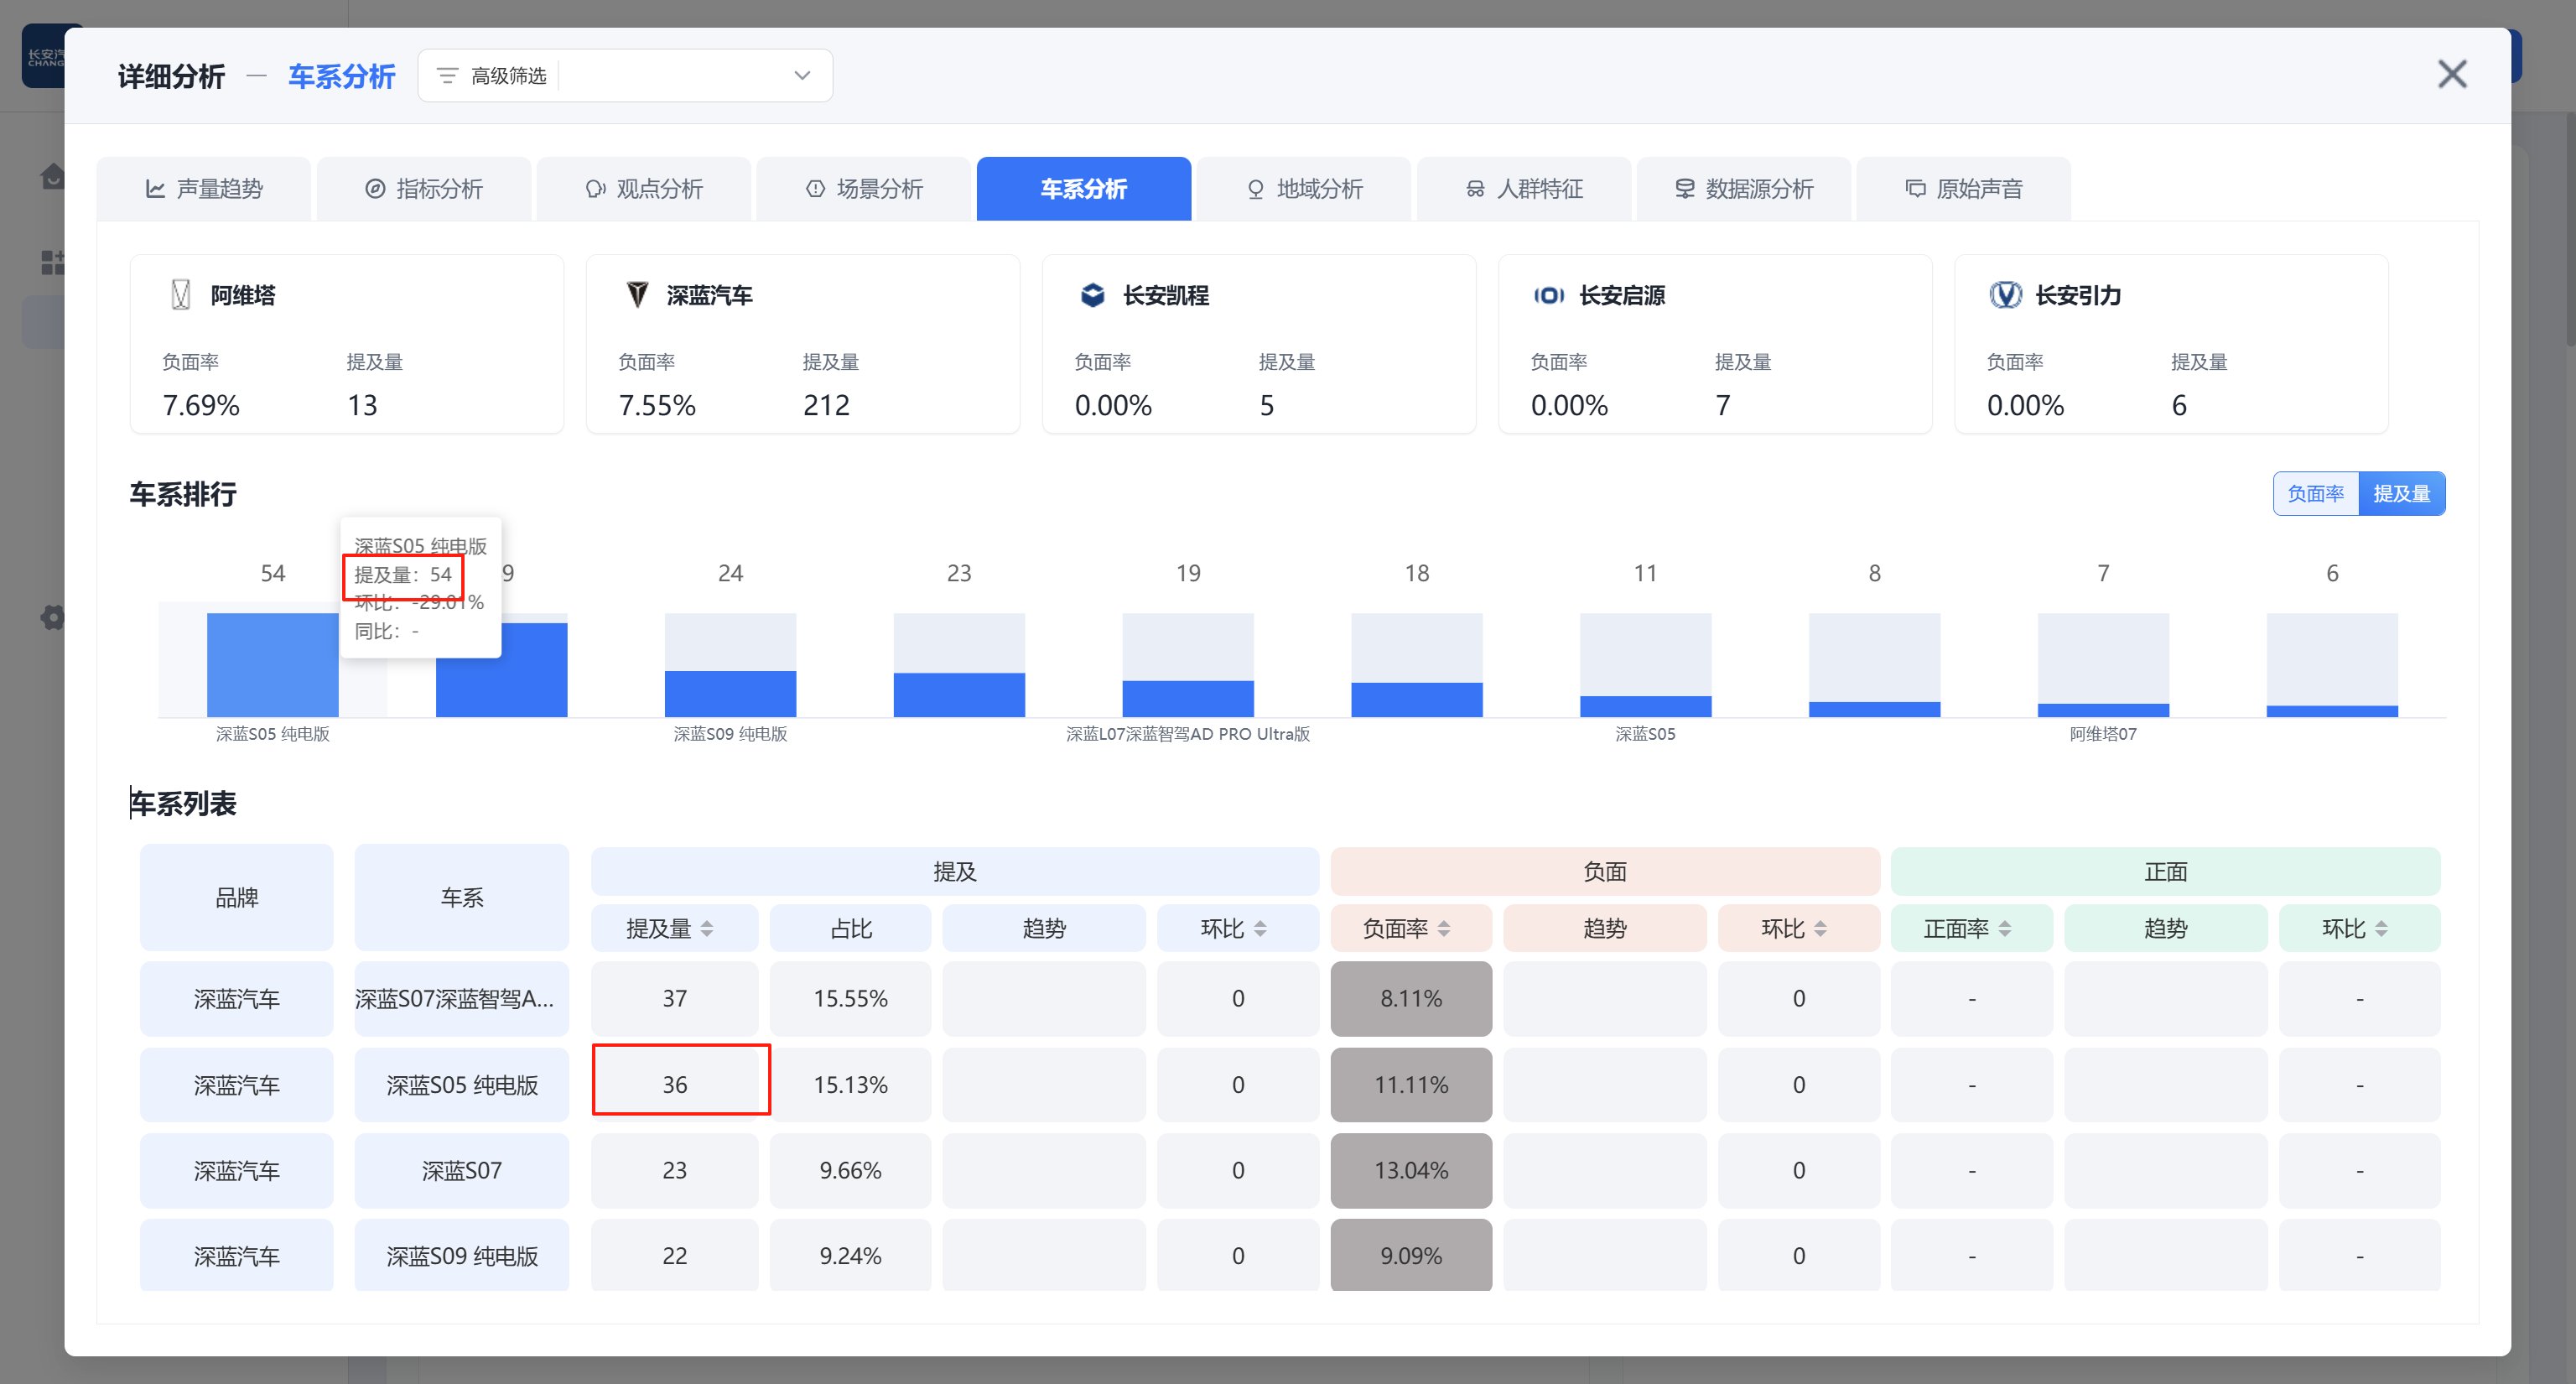
Task: Sort the 负面 环比 column
Action: click(1820, 929)
